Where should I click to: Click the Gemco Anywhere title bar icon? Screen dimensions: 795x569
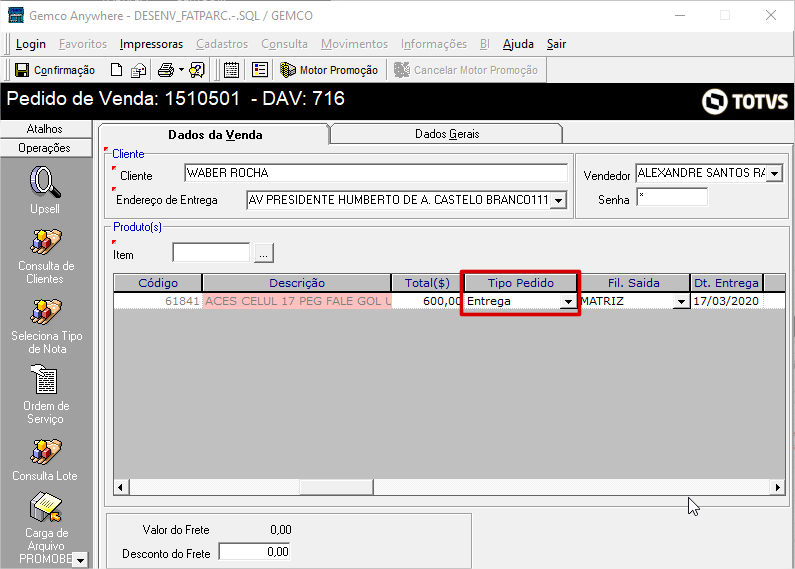coord(16,15)
